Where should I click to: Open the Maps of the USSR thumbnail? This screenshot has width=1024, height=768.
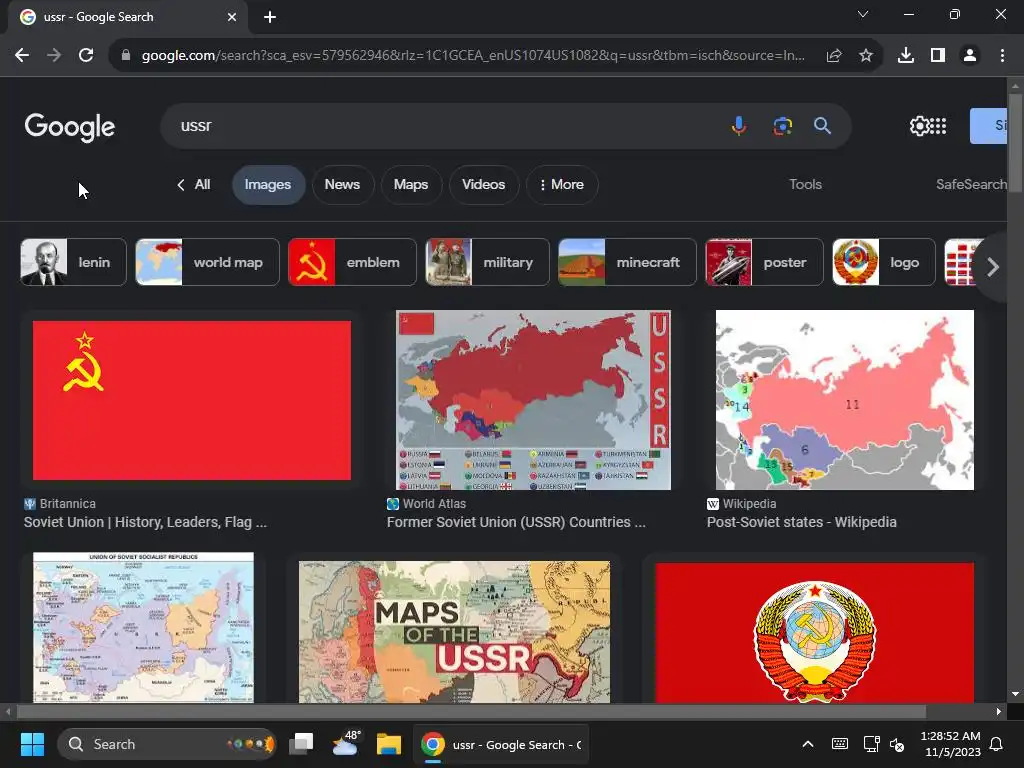coord(455,632)
